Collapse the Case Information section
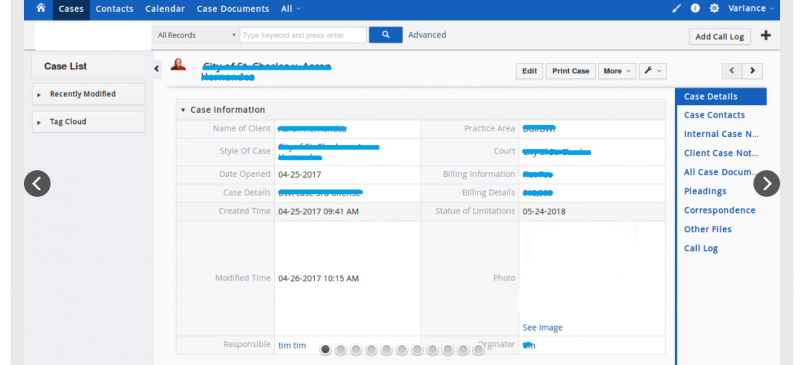The height and width of the screenshot is (365, 800). (183, 110)
